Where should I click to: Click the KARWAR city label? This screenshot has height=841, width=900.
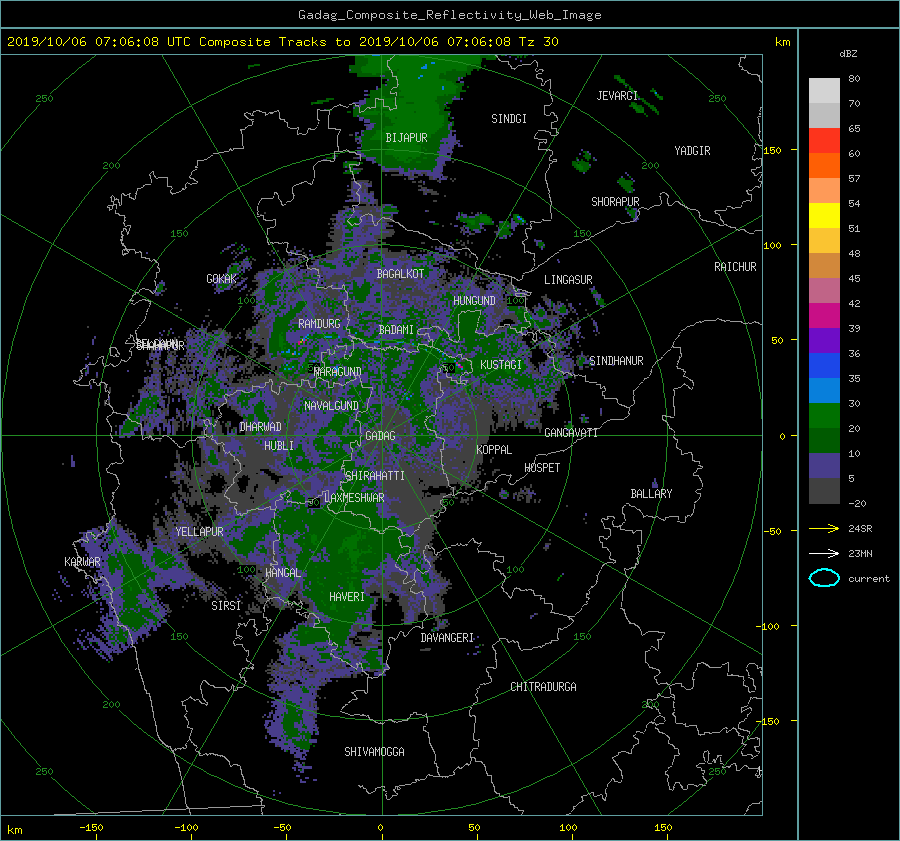point(82,562)
